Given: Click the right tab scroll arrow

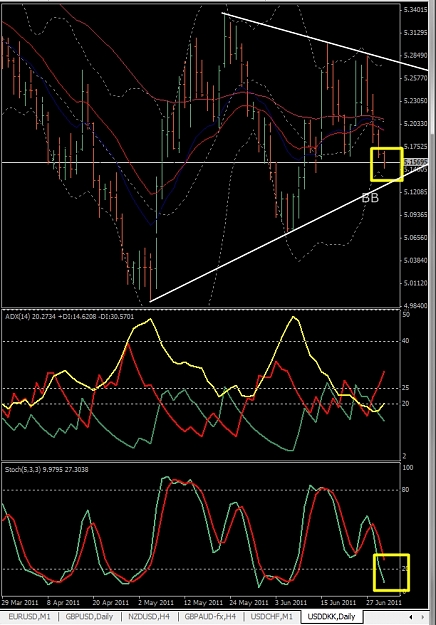Looking at the screenshot, I should [x=422, y=617].
